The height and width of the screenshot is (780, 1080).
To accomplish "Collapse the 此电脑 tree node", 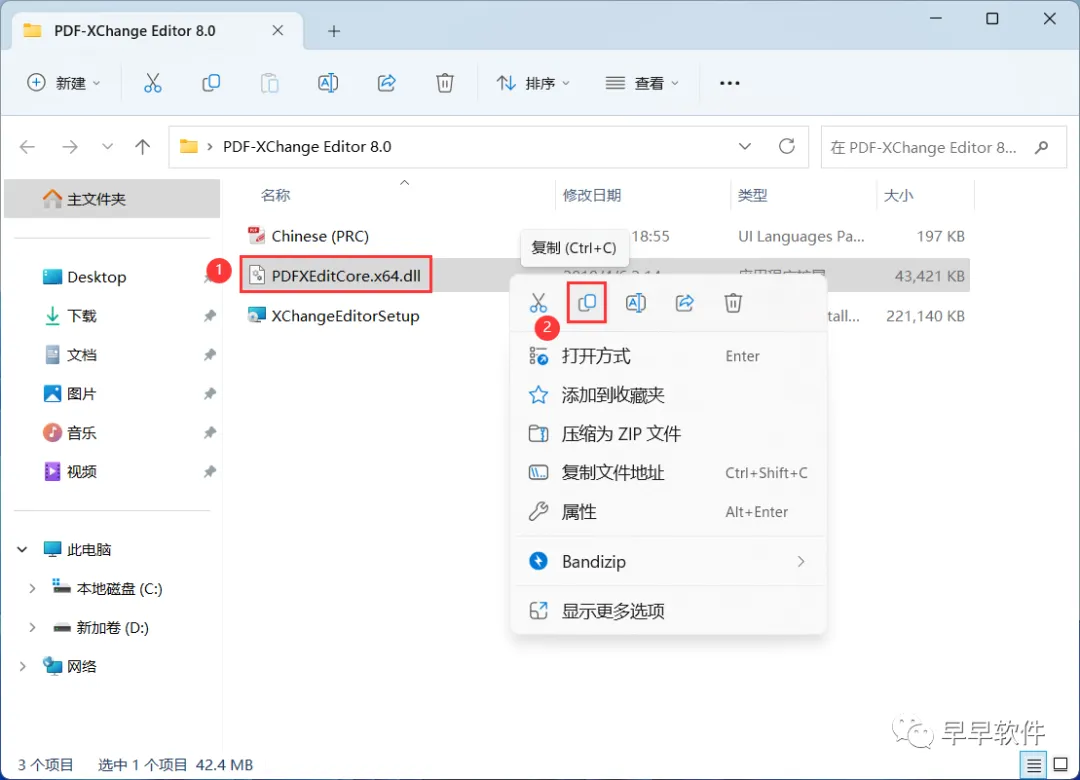I will click(x=22, y=550).
